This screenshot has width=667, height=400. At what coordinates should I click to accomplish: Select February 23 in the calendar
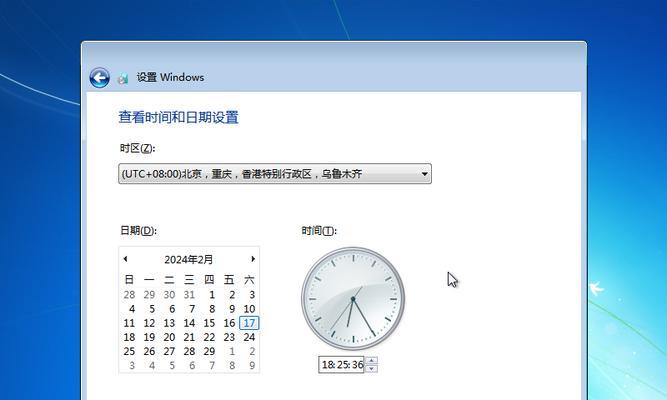(229, 337)
